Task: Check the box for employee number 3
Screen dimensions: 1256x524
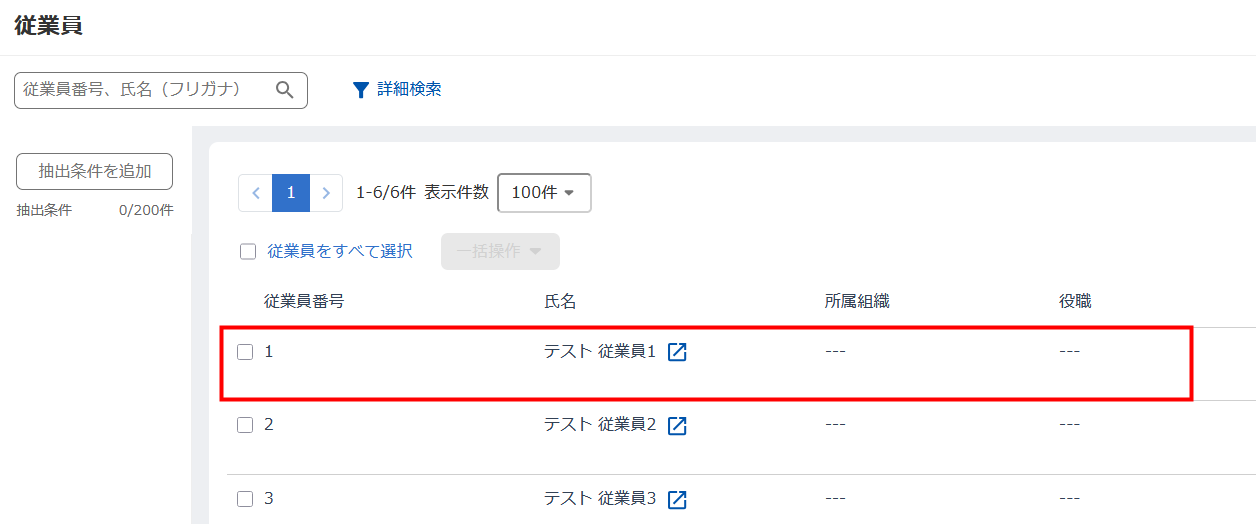Action: 245,499
